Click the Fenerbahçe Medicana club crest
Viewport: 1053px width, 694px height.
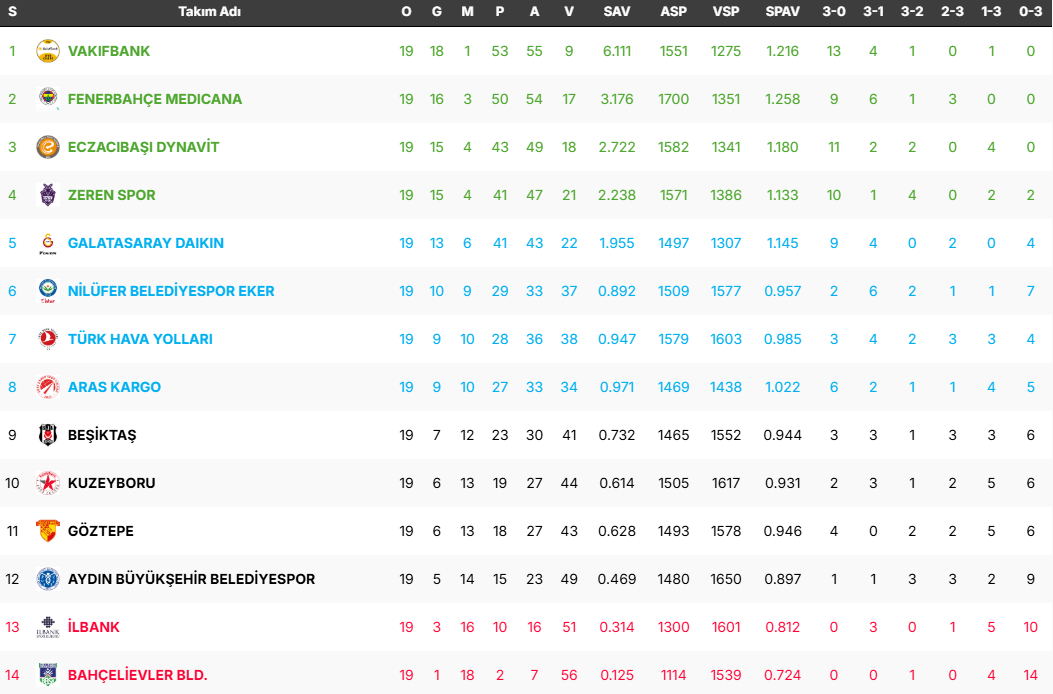(x=48, y=99)
